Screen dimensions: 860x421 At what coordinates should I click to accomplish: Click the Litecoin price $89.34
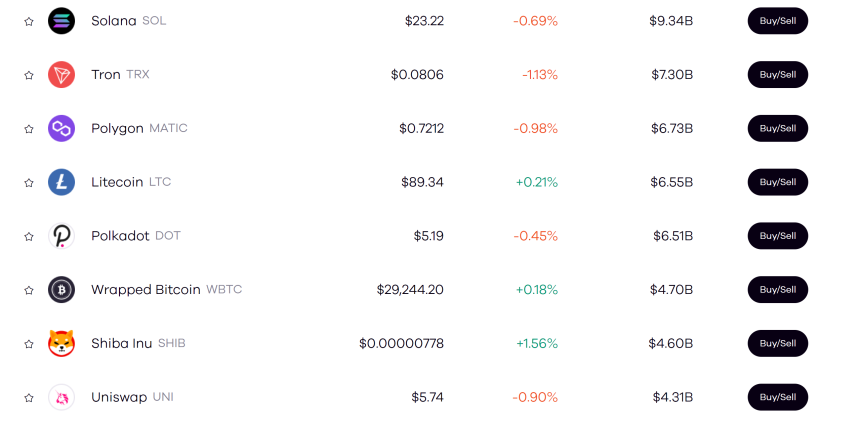click(422, 182)
